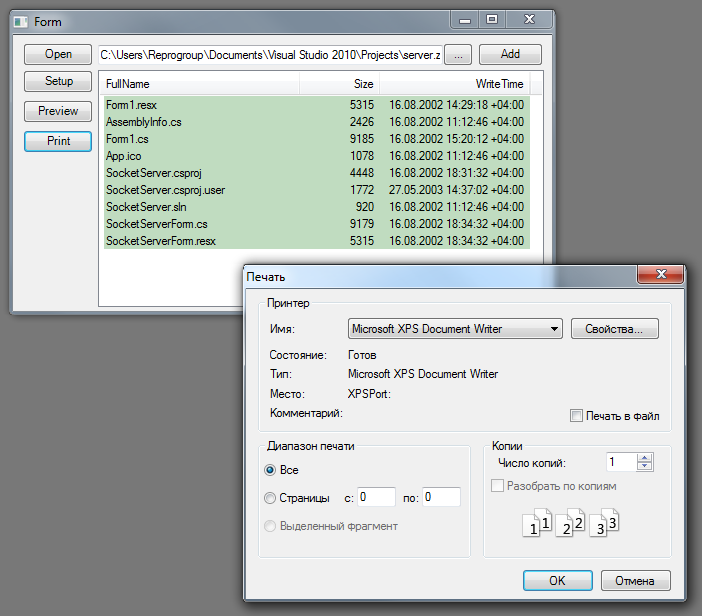Screen dimensions: 702x616
Task: Open the Preview button
Action: click(x=58, y=111)
